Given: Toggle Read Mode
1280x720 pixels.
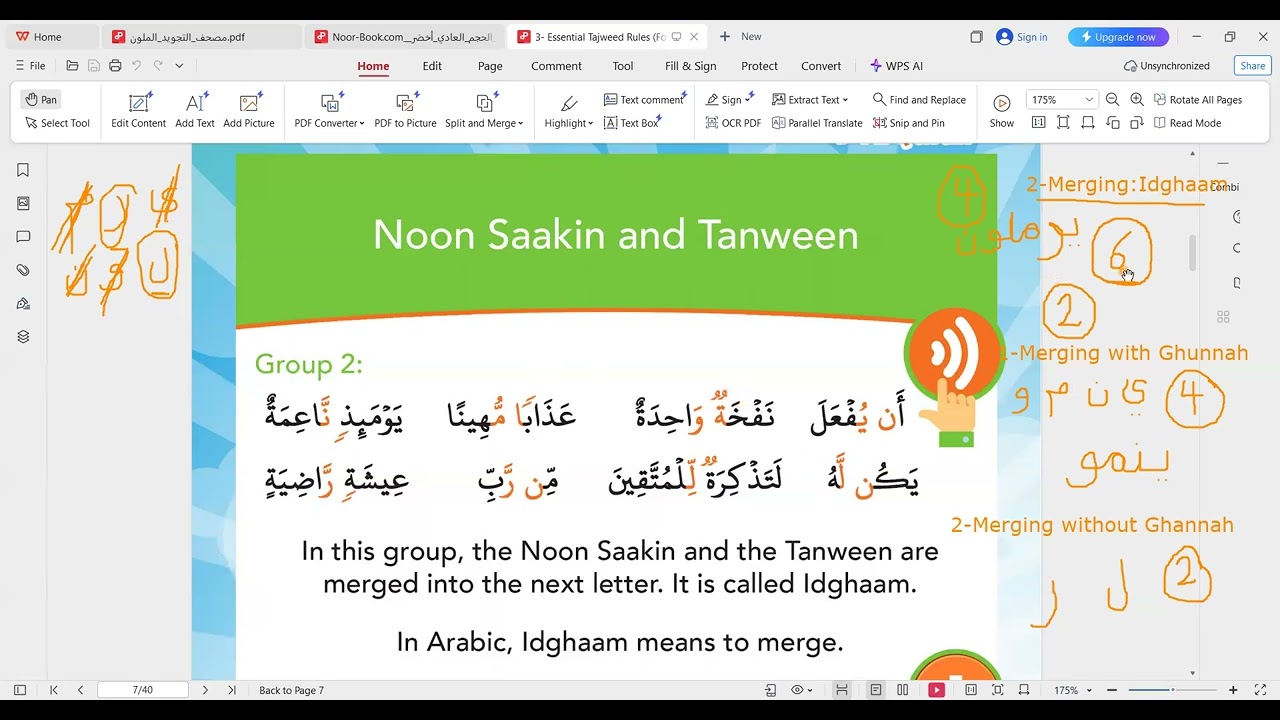Looking at the screenshot, I should click(x=1187, y=123).
